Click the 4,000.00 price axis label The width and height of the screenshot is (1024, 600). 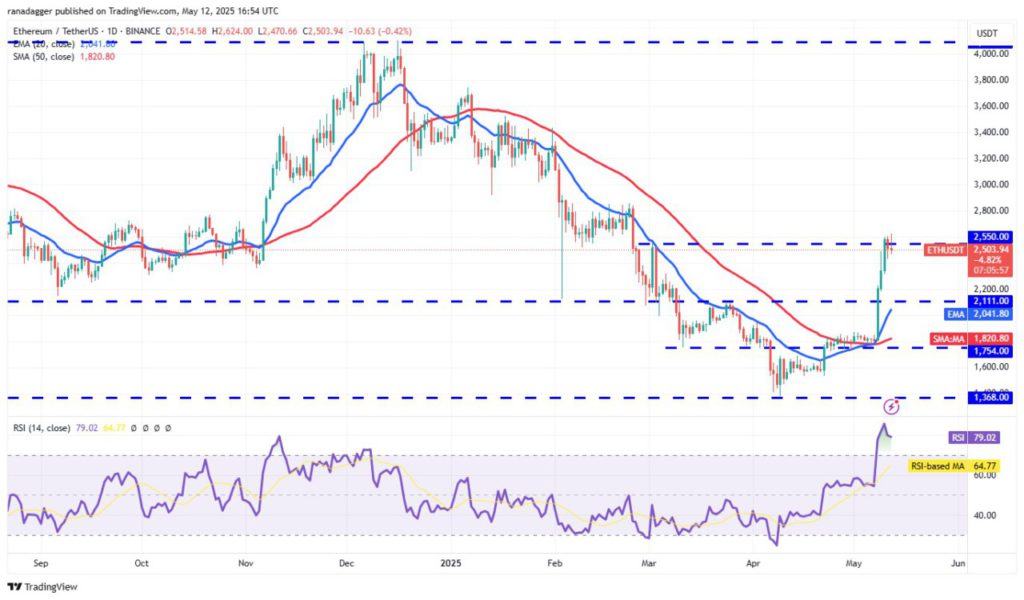pos(991,54)
